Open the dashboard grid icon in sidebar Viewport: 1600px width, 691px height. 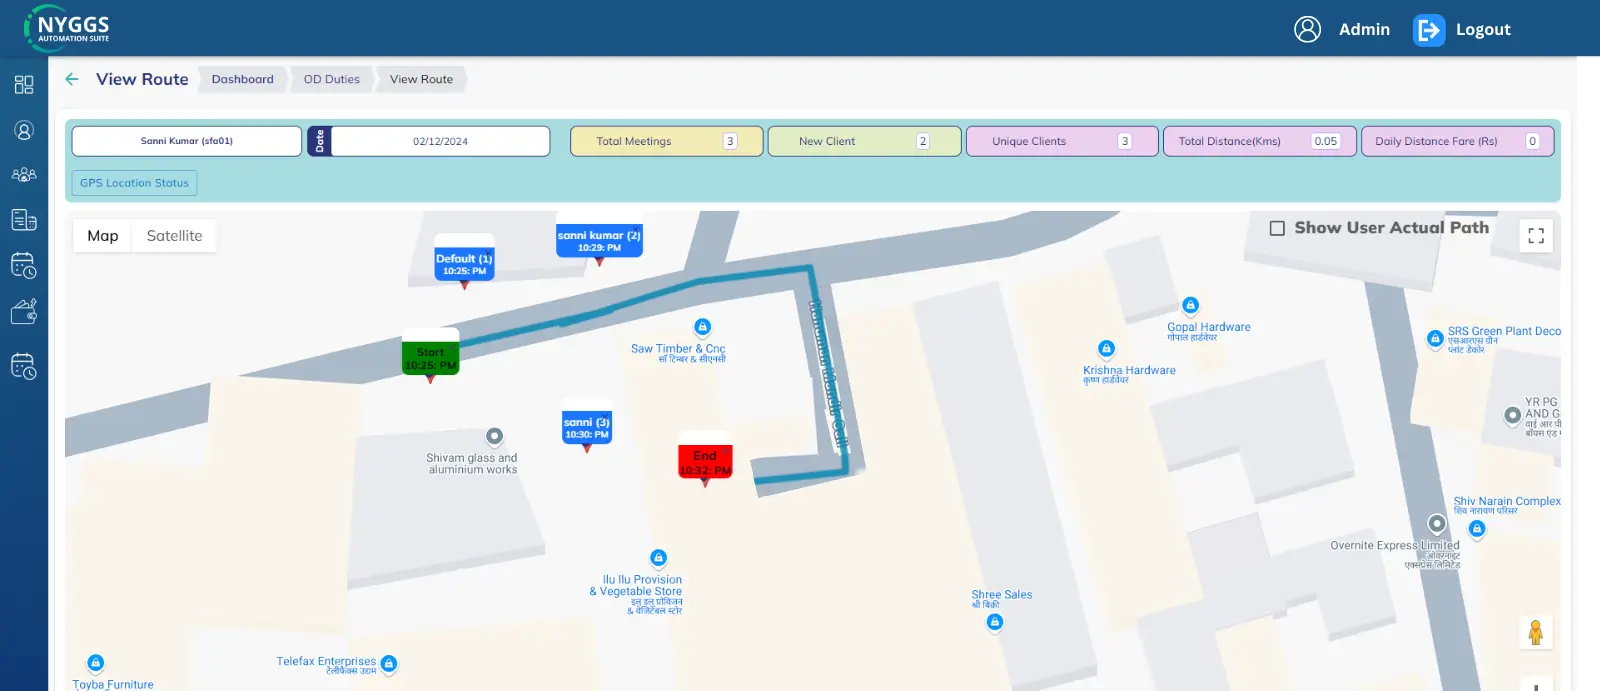coord(24,85)
